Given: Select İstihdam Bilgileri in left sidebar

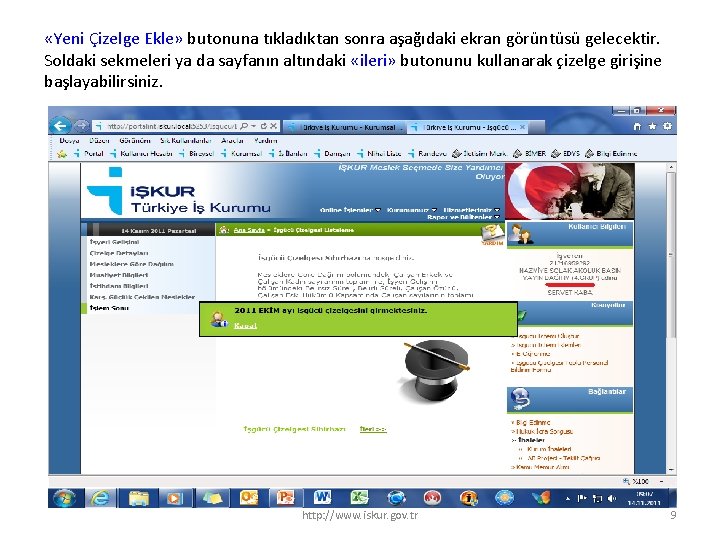Looking at the screenshot, I should click(x=119, y=286).
